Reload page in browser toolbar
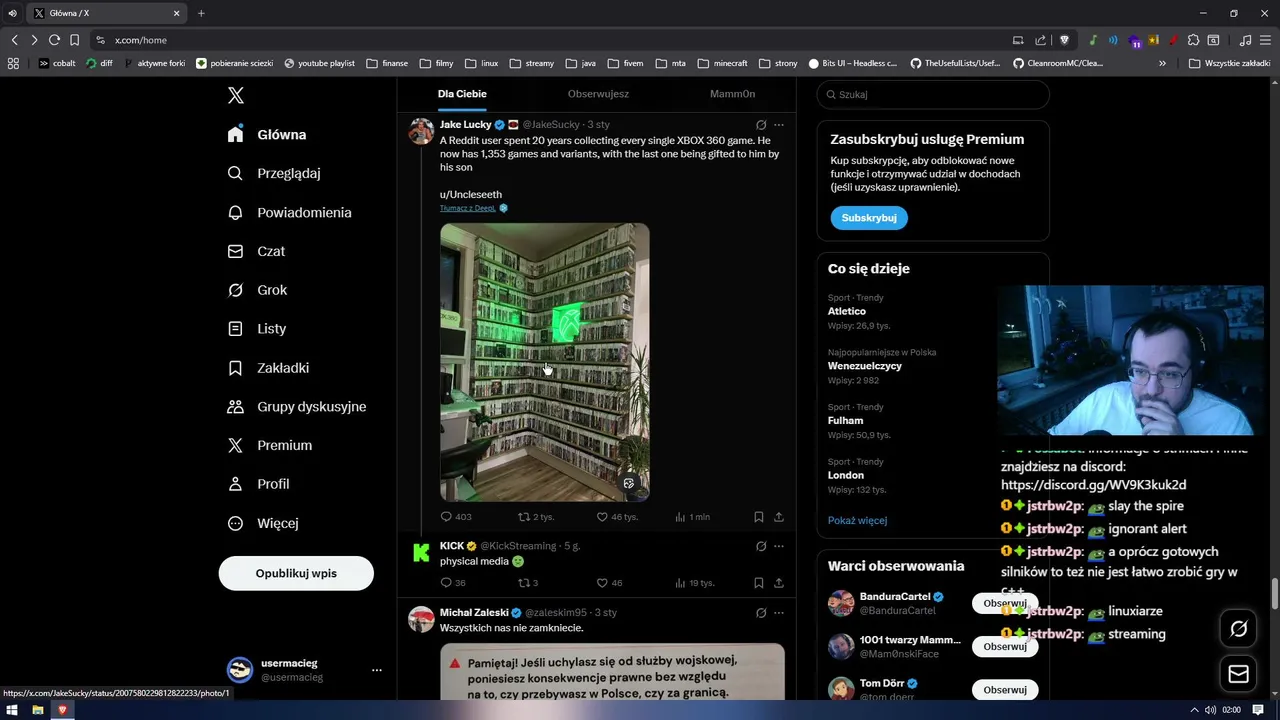 [54, 40]
